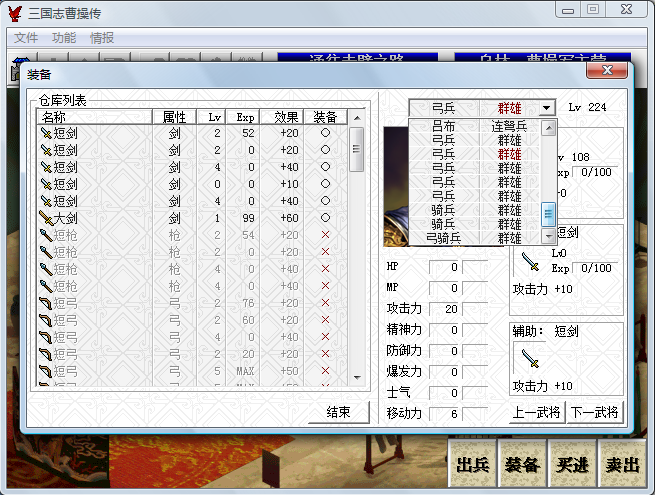
Task: Click the 大剑 sword icon in warehouse list
Action: coord(45,217)
